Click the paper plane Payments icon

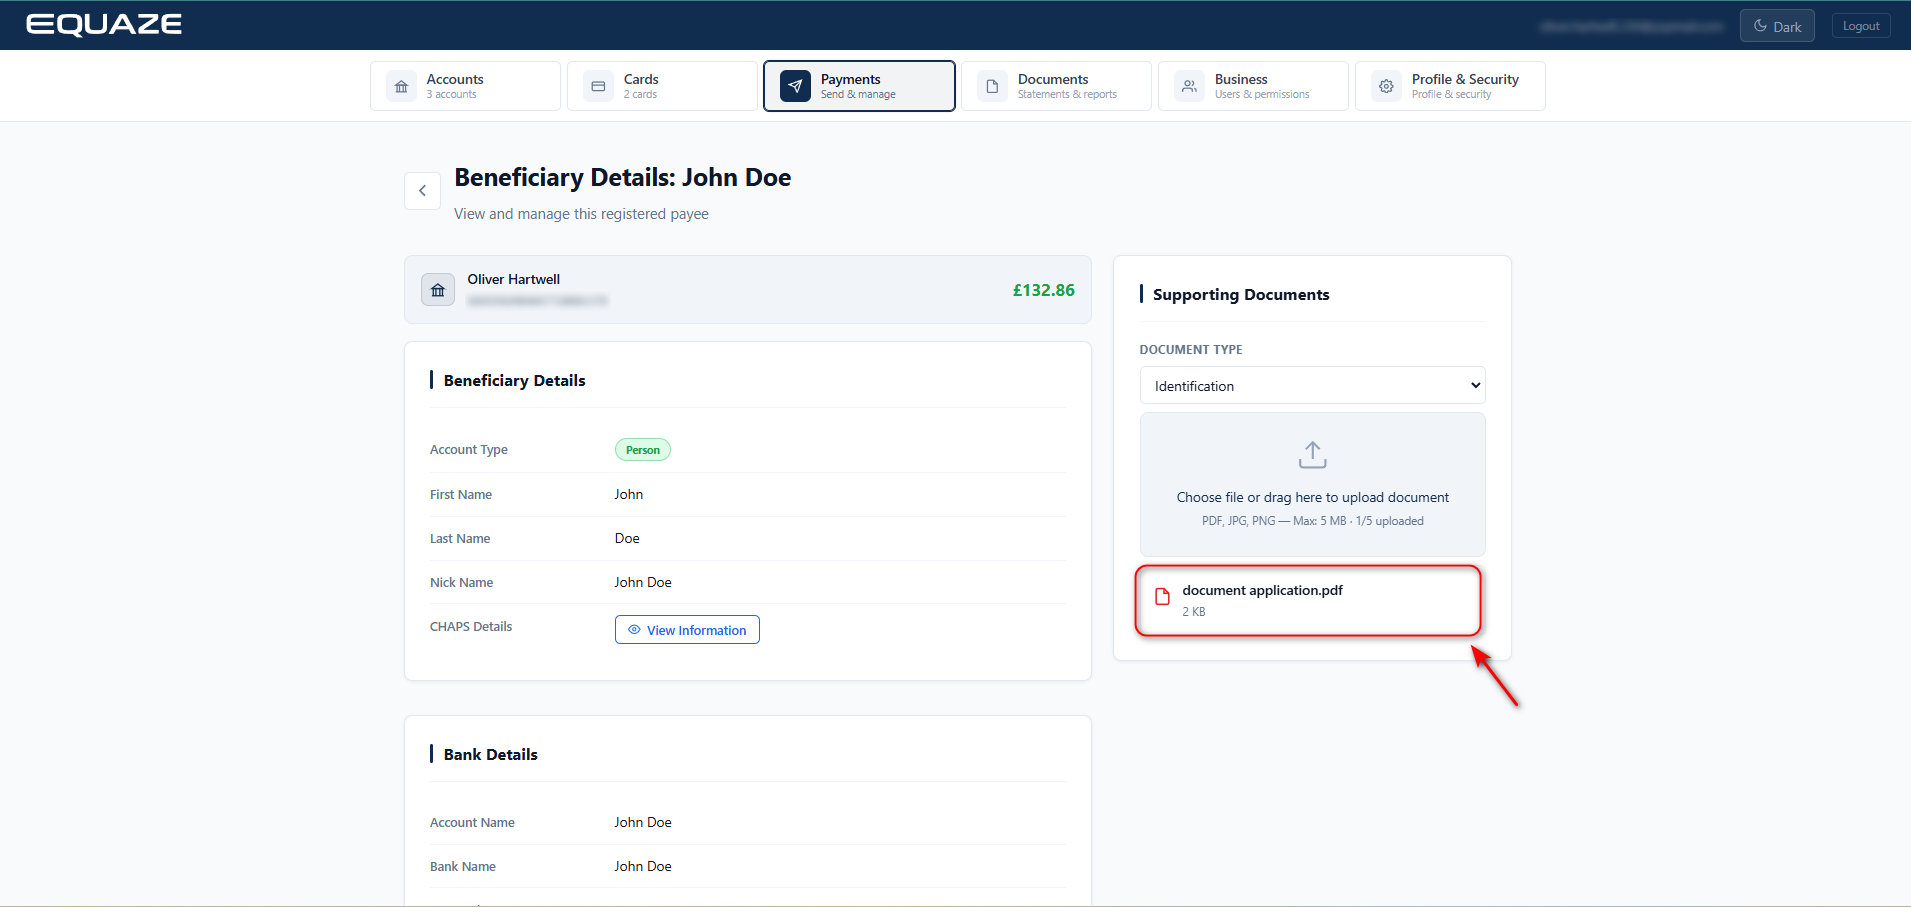click(795, 86)
